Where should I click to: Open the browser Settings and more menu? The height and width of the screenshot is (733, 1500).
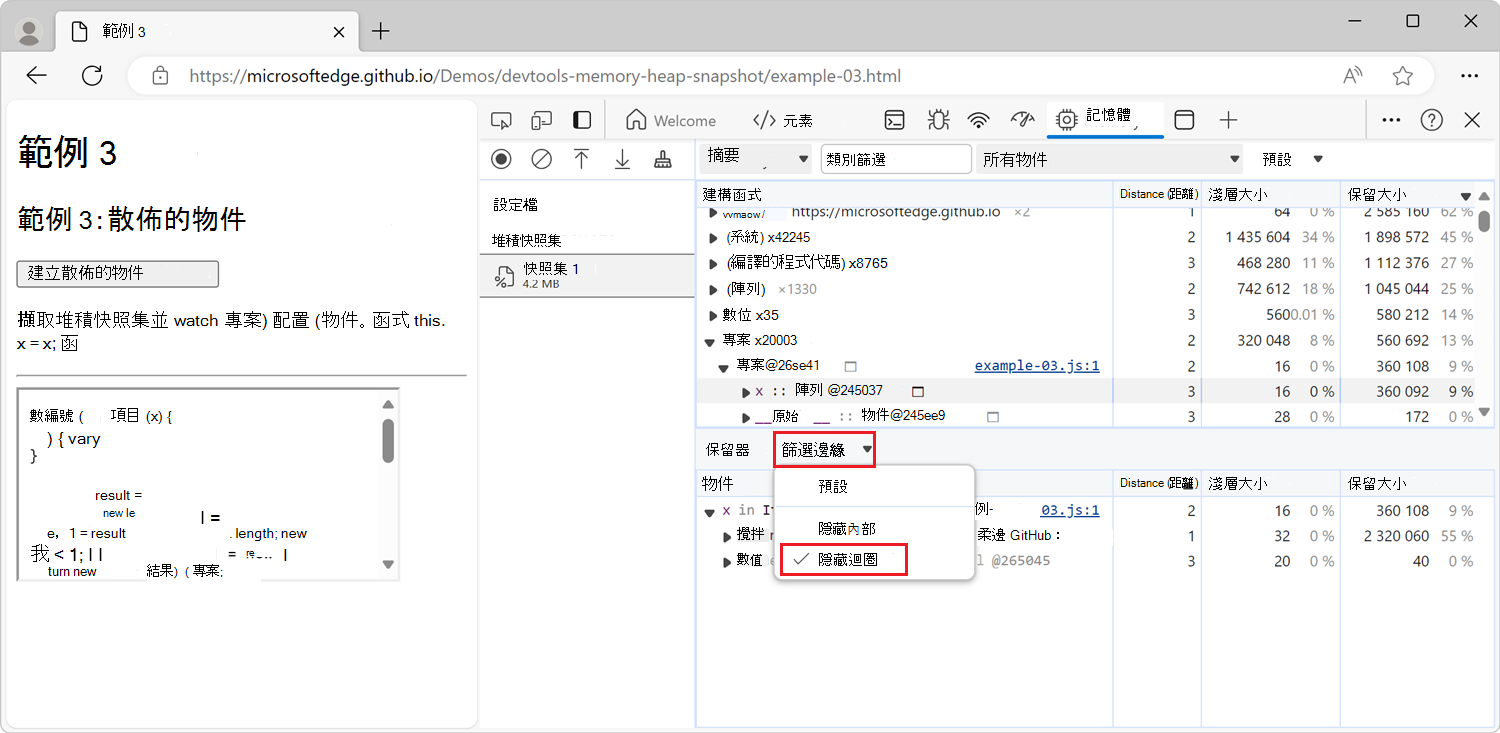click(1469, 76)
